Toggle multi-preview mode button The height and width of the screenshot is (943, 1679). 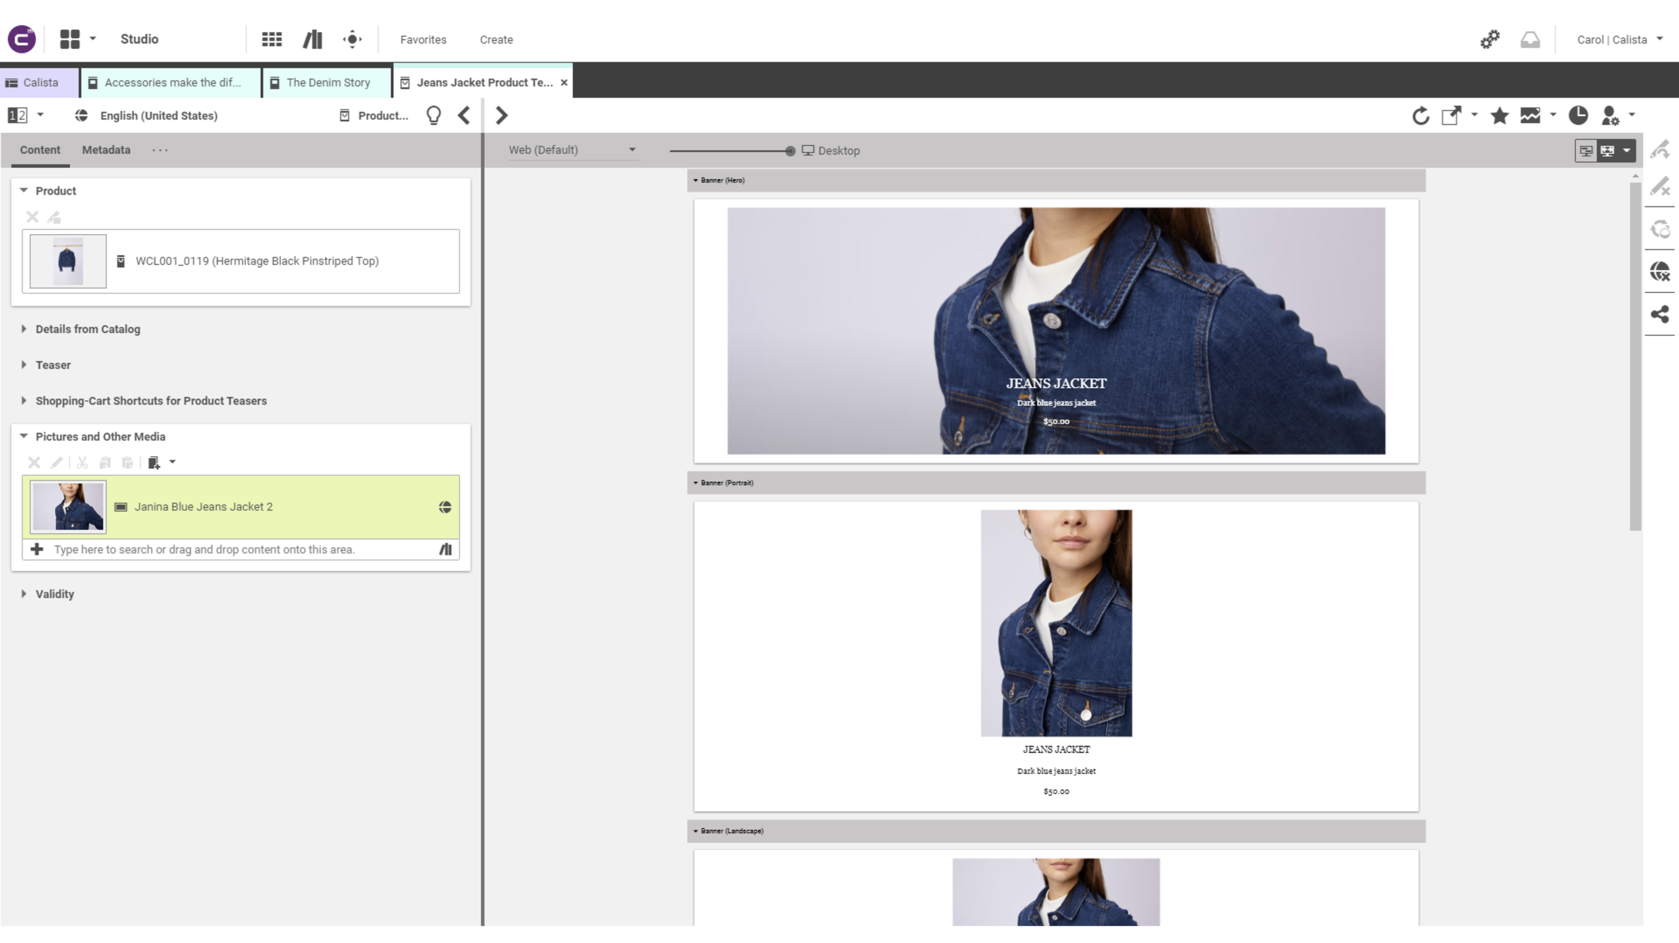(1607, 151)
